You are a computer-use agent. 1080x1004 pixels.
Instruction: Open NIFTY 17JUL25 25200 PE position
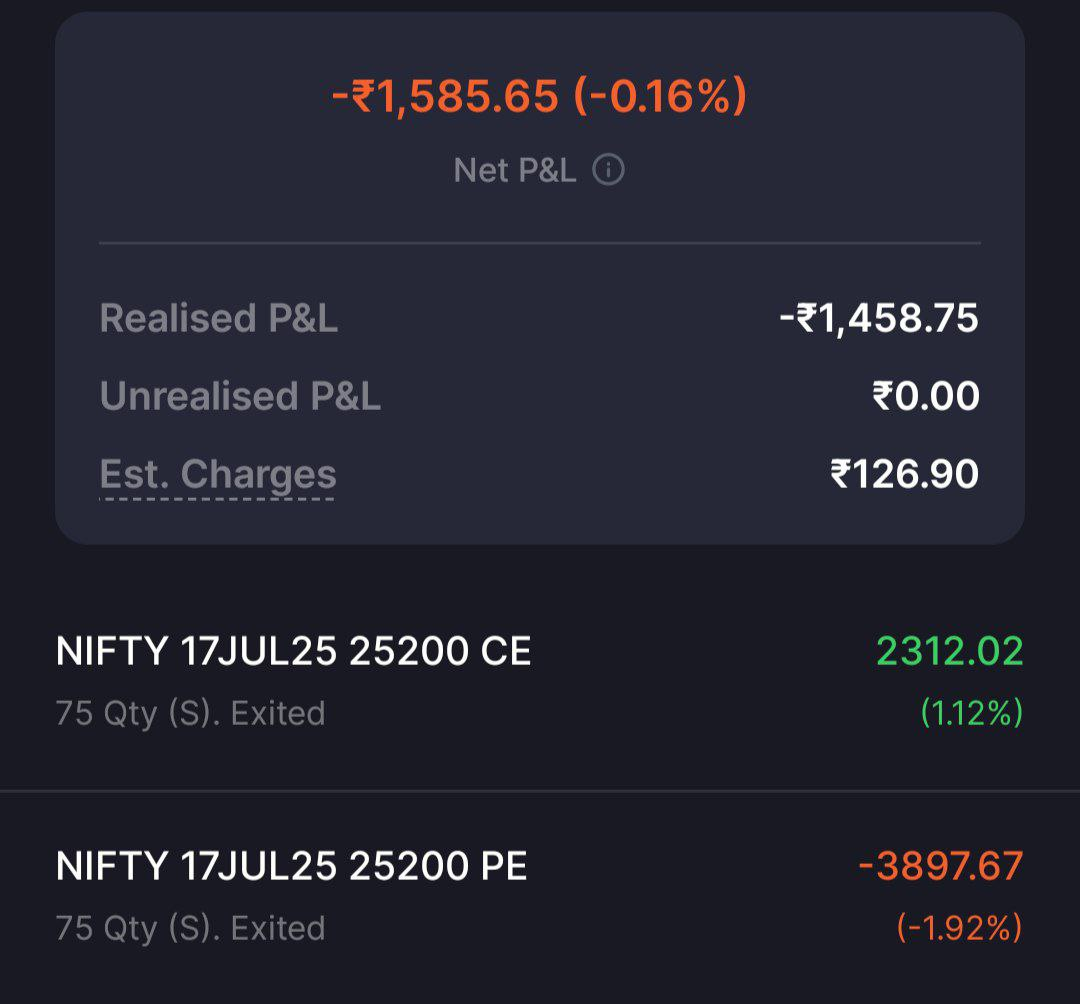click(540, 895)
